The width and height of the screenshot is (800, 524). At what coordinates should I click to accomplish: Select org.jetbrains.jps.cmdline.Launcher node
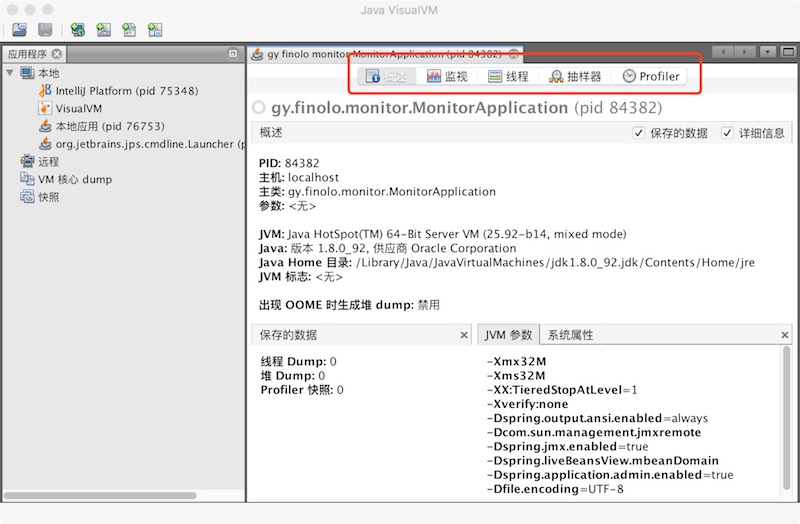coord(150,144)
